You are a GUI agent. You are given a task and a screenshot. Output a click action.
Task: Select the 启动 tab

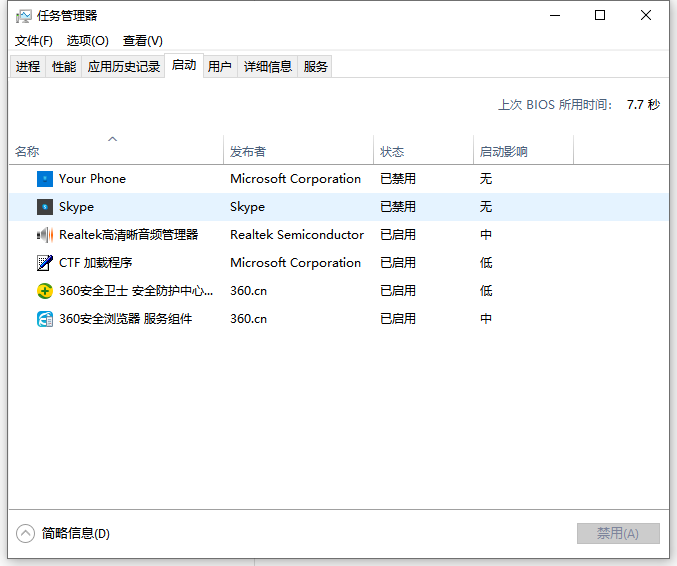click(184, 65)
